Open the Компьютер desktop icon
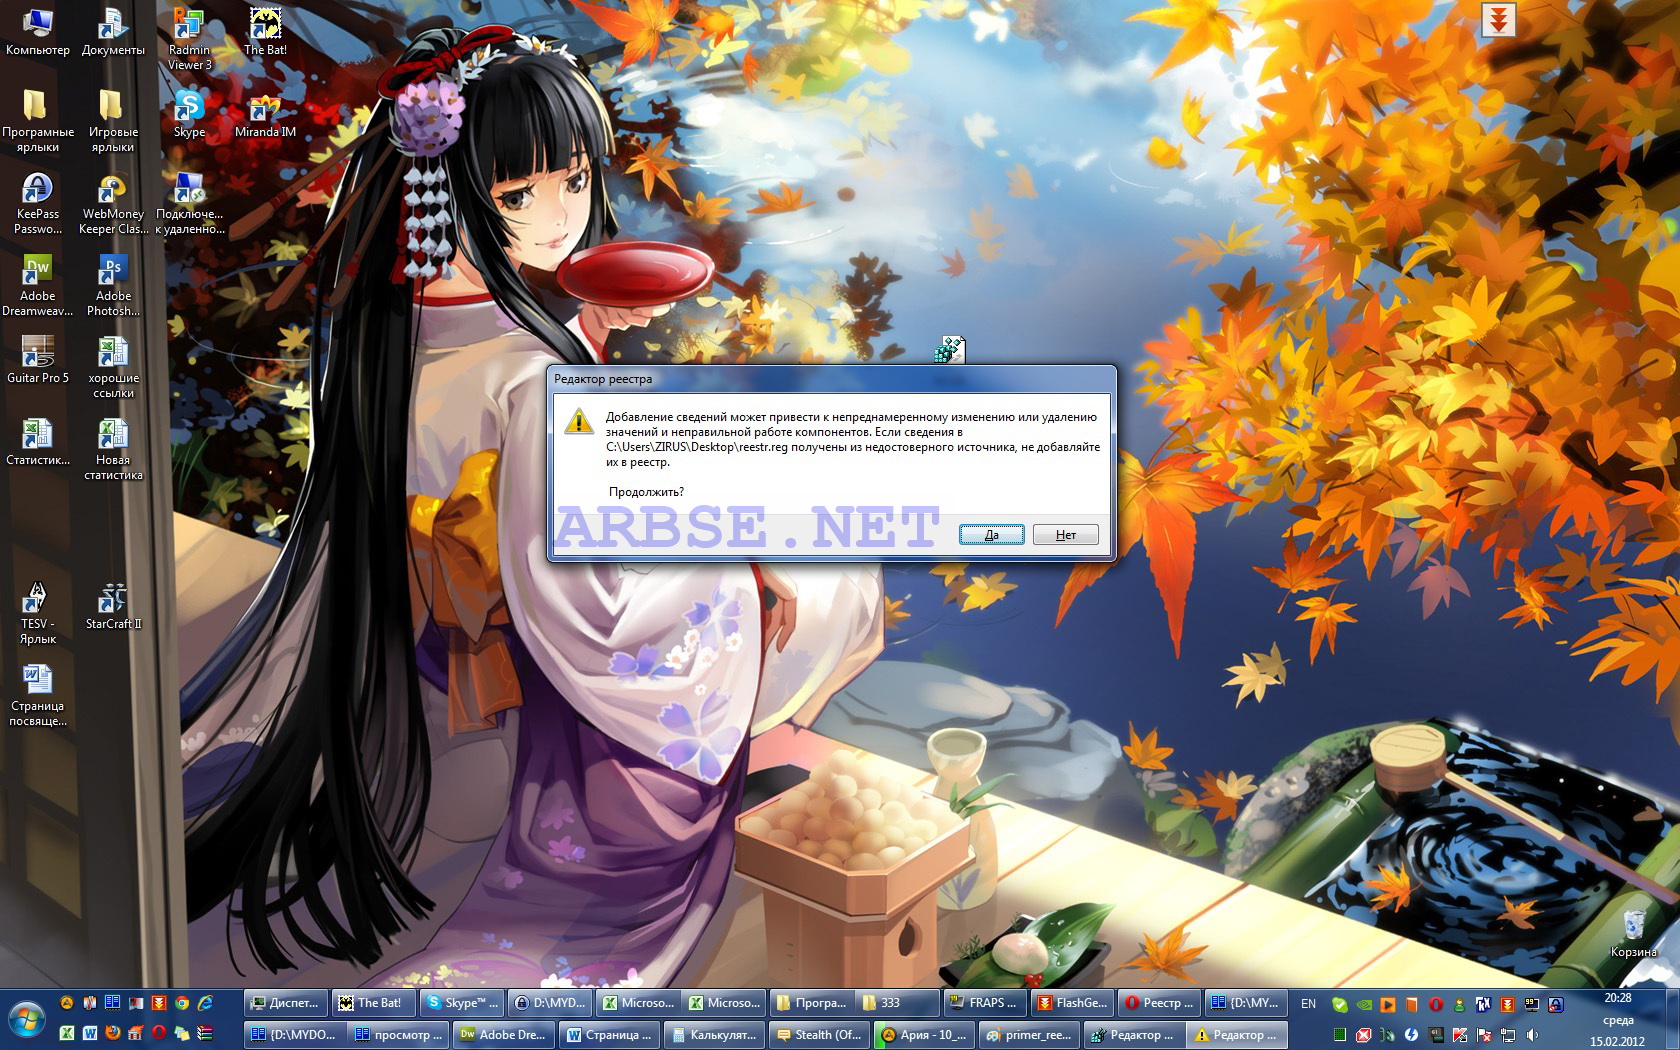The height and width of the screenshot is (1050, 1680). (37, 33)
